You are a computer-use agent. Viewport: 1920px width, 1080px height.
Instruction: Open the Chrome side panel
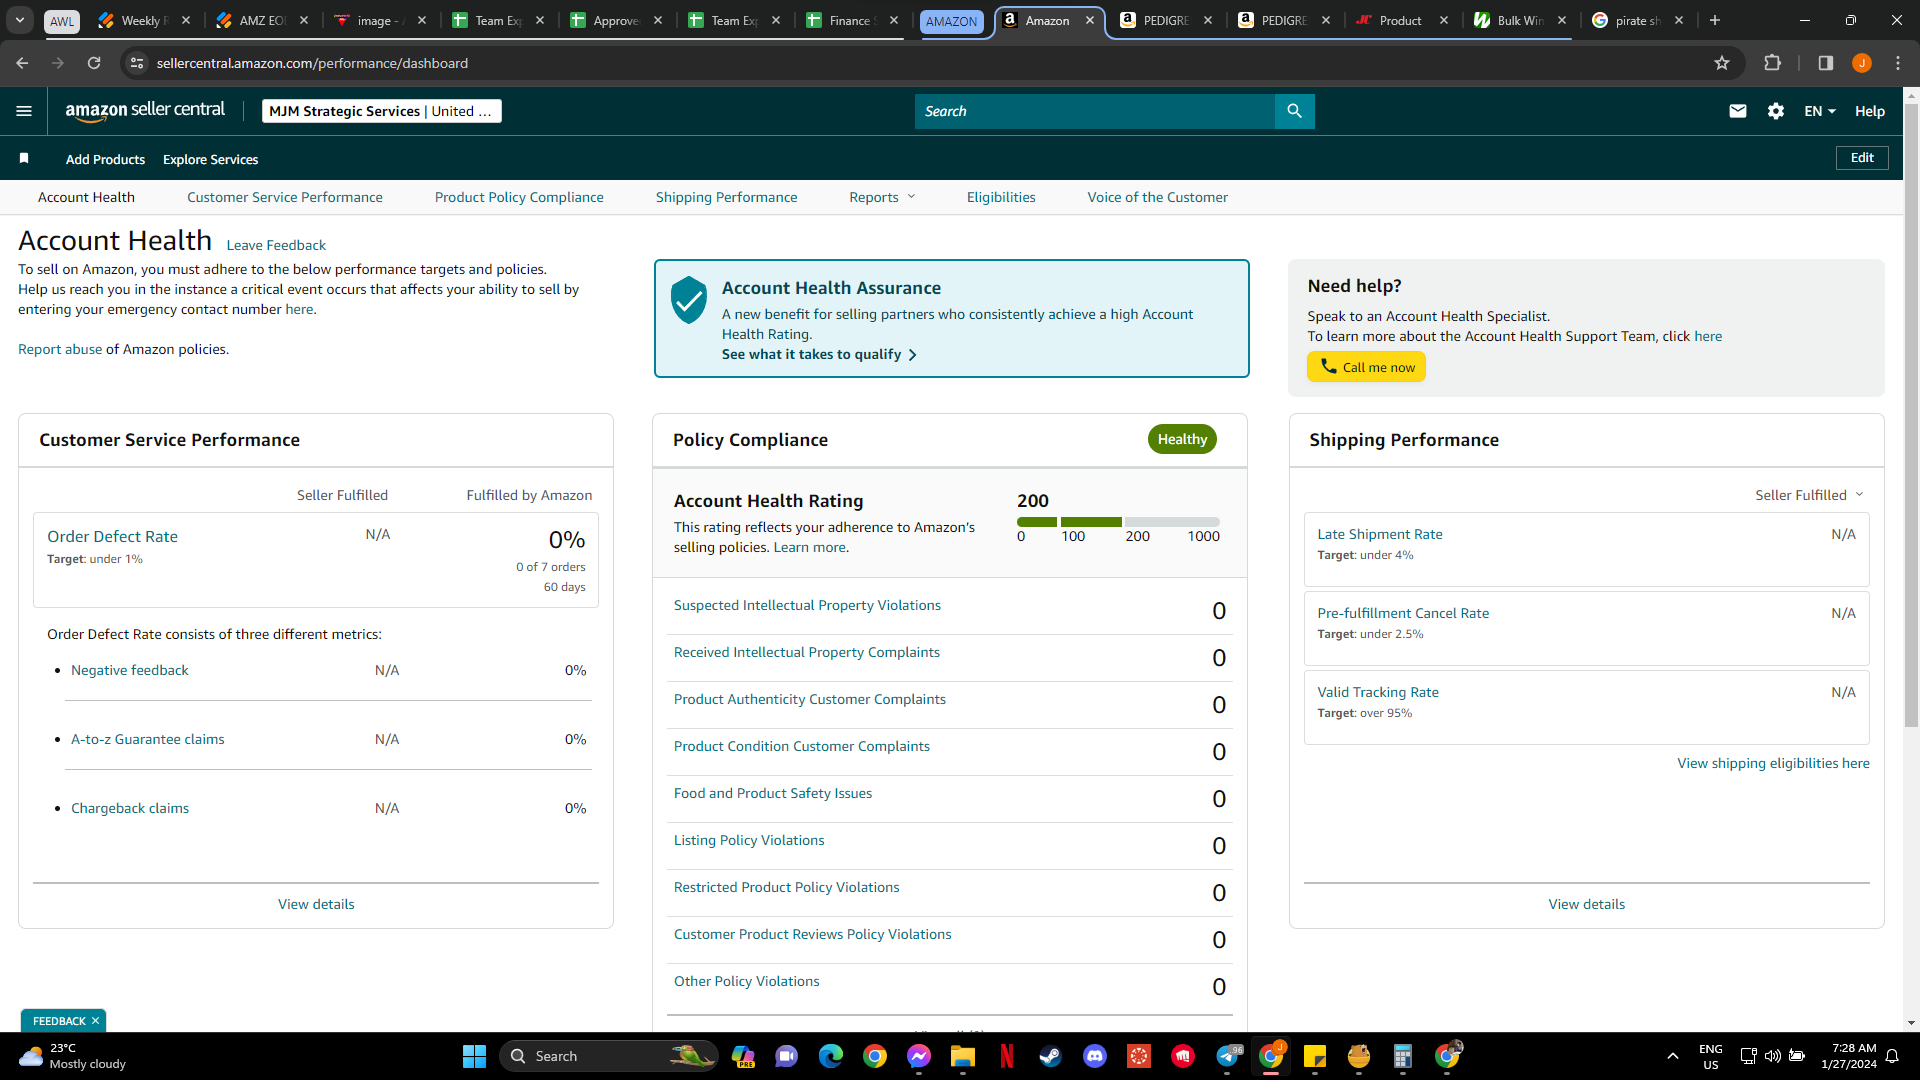coord(1826,63)
